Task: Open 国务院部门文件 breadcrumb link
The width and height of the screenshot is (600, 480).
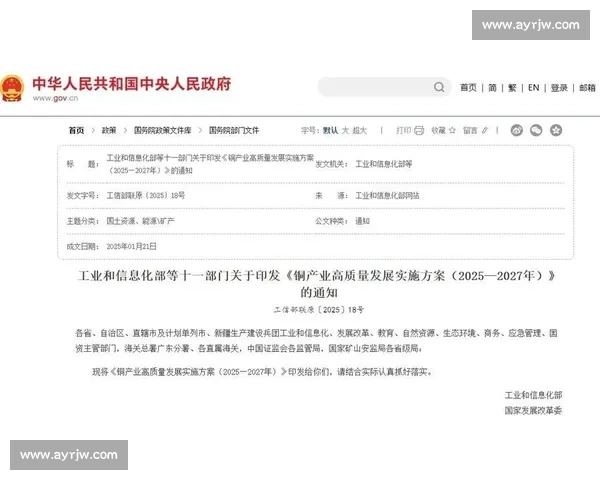Action: coord(234,131)
